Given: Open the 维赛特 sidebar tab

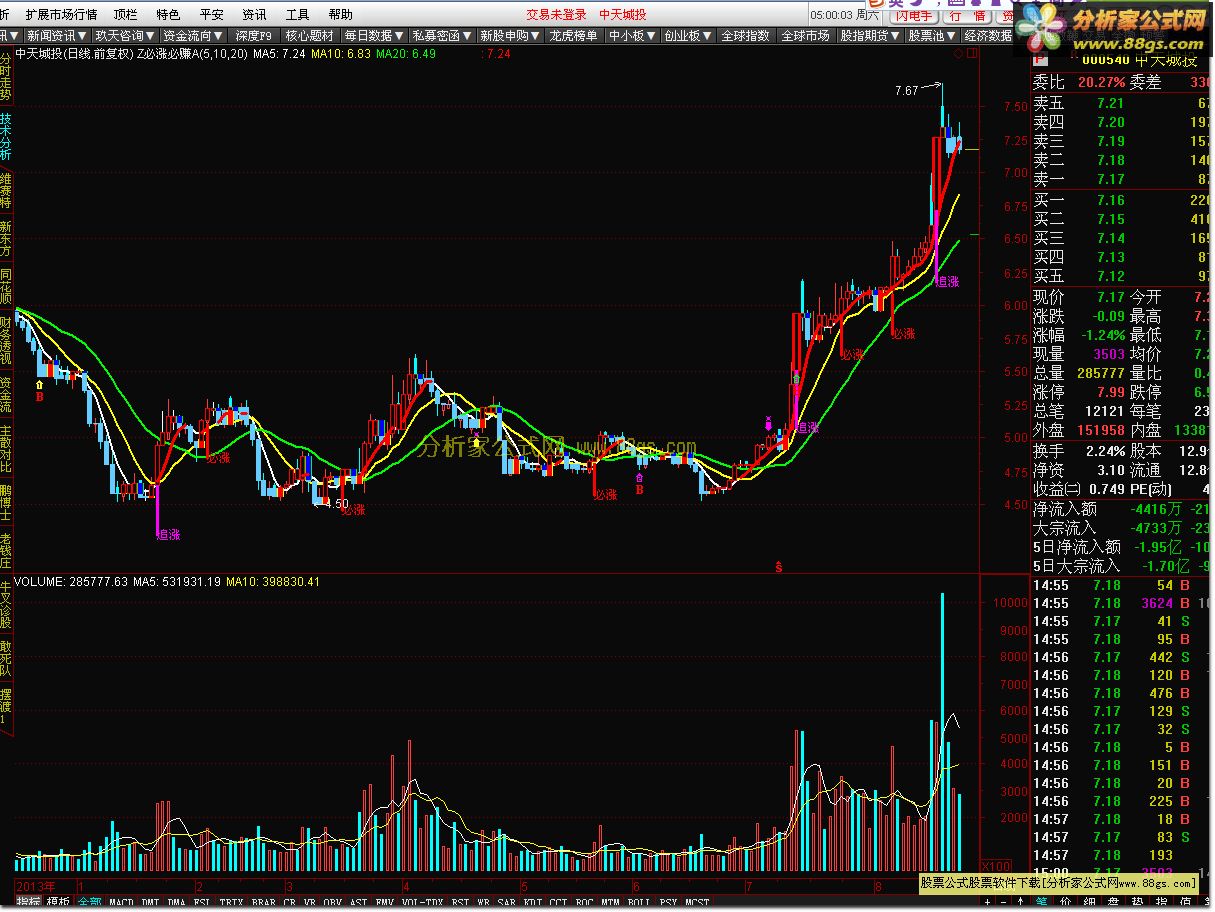Looking at the screenshot, I should 6,189.
